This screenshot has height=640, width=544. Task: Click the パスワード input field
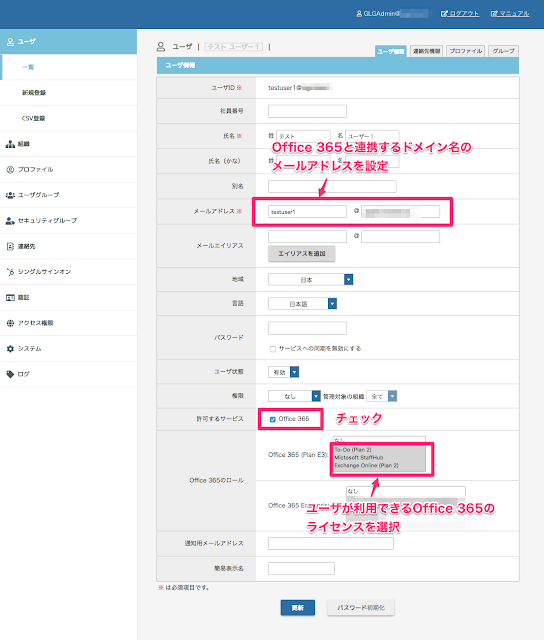tap(307, 328)
